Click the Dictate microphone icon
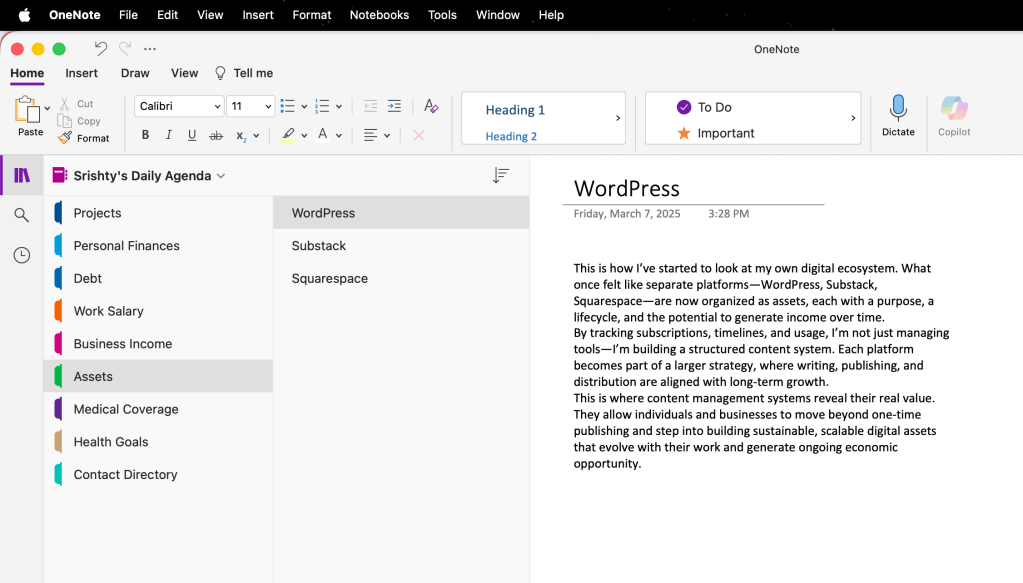The image size is (1023, 583). point(898,108)
